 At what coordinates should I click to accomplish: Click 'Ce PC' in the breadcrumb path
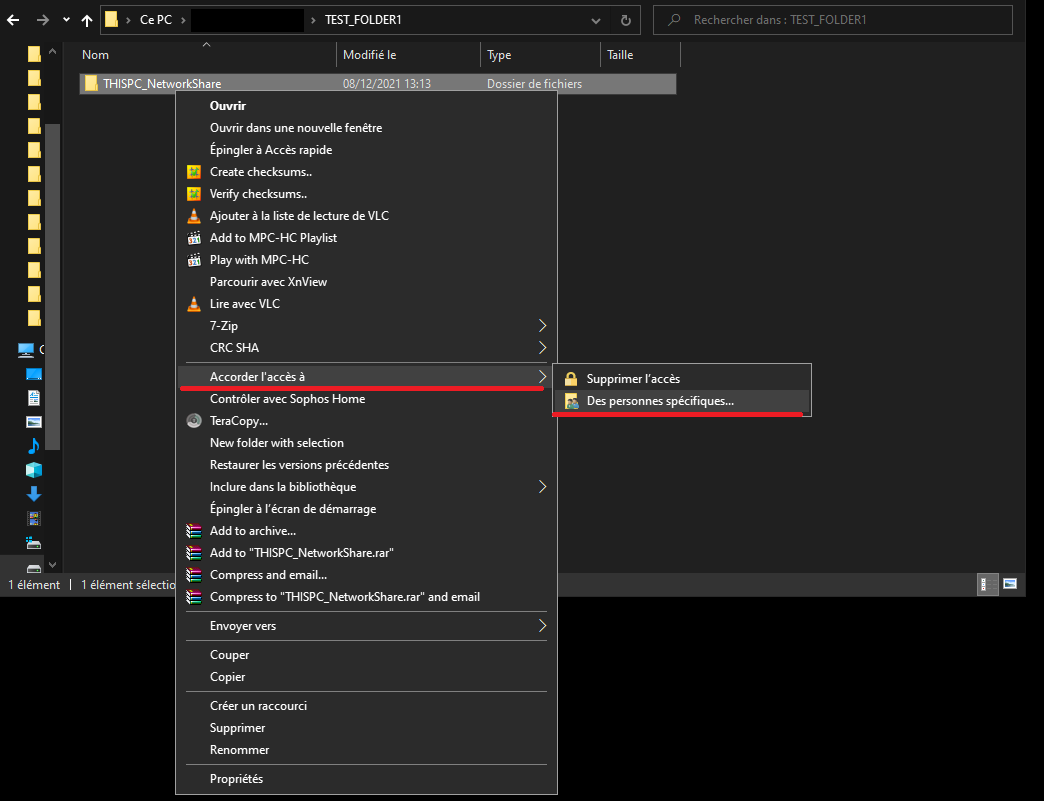click(155, 20)
